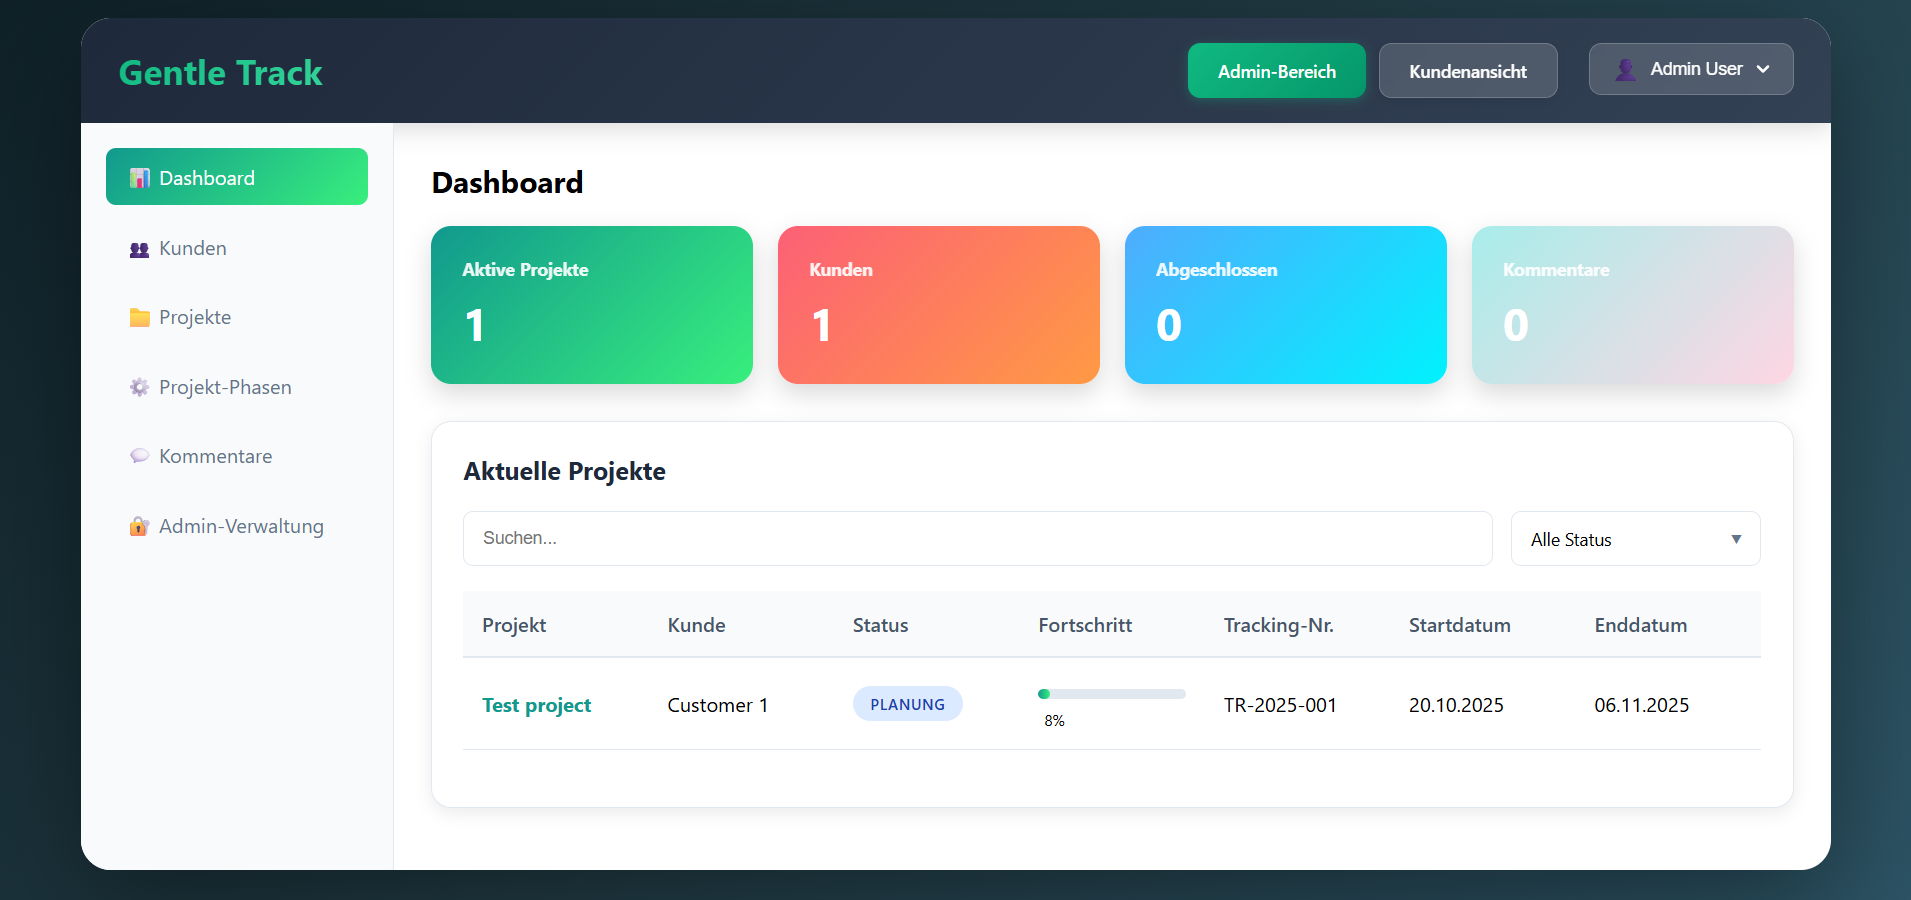Viewport: 1911px width, 900px height.
Task: Click the PLANUNG status badge
Action: [x=907, y=704]
